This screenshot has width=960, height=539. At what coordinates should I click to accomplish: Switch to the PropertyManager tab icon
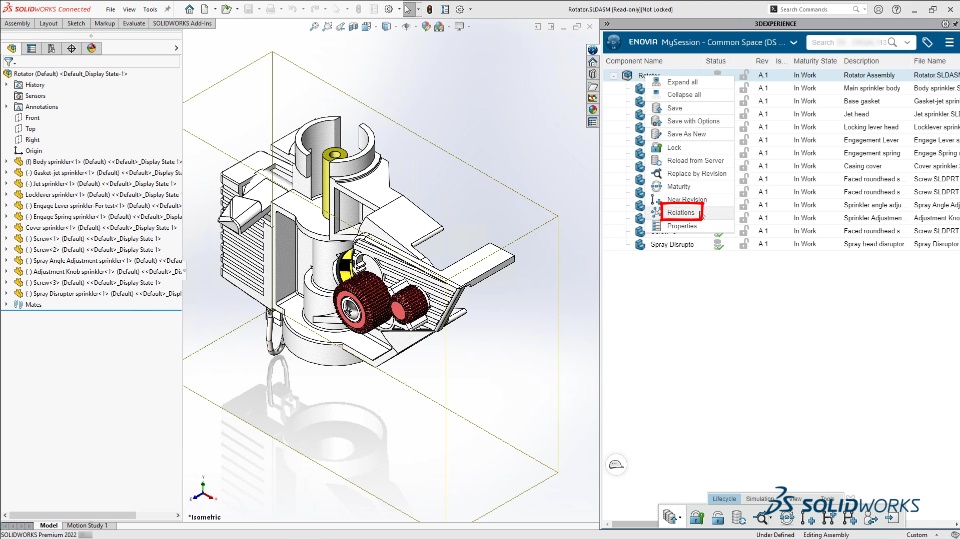tap(31, 48)
